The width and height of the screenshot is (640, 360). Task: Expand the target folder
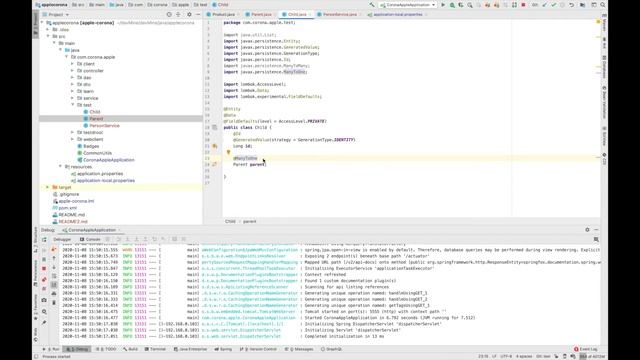(48, 187)
